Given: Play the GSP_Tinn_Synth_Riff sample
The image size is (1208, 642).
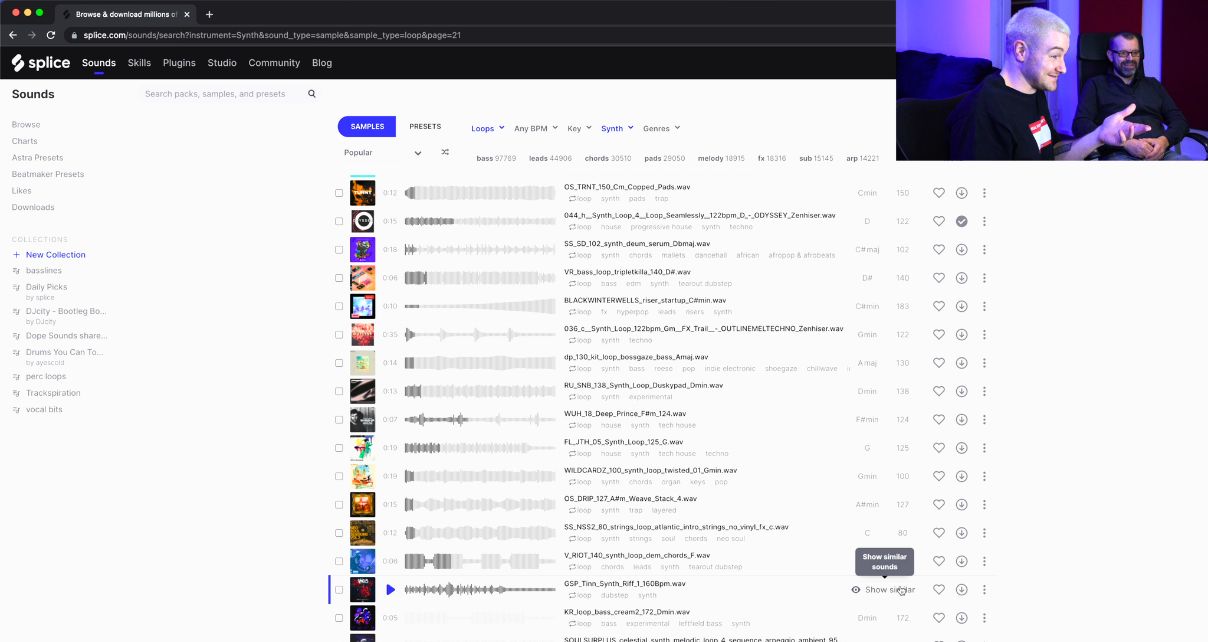Looking at the screenshot, I should (x=390, y=590).
